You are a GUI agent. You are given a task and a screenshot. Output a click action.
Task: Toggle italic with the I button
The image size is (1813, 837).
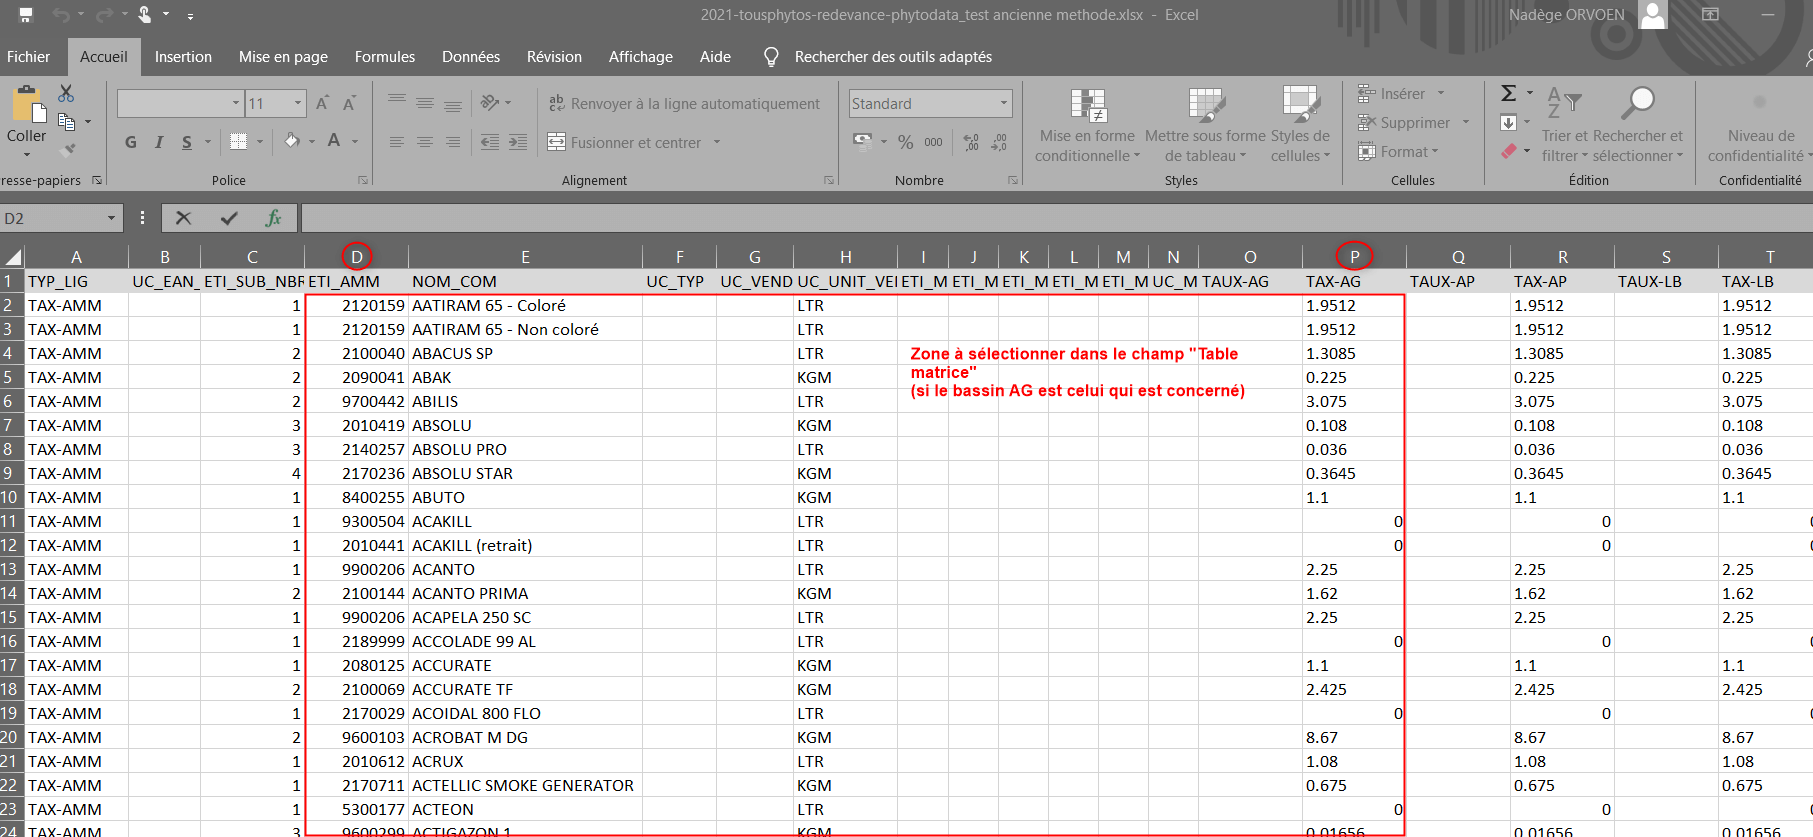[x=159, y=142]
